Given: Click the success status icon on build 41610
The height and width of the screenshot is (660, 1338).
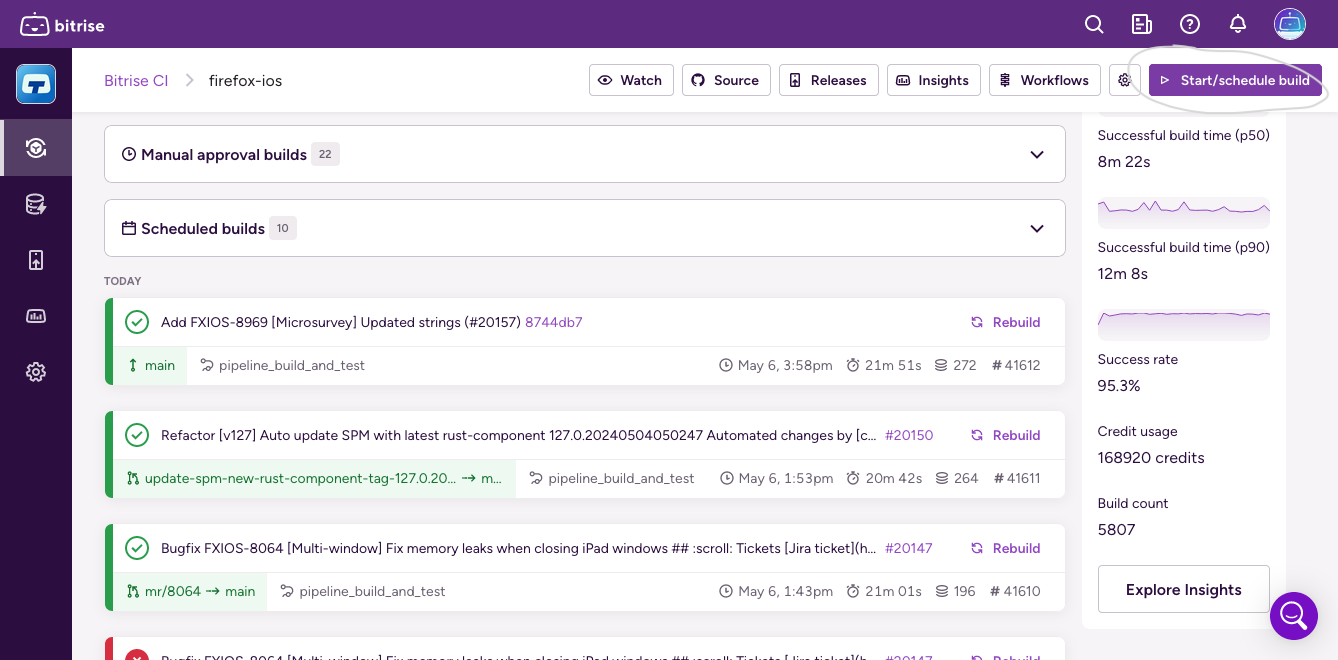Looking at the screenshot, I should coord(137,548).
